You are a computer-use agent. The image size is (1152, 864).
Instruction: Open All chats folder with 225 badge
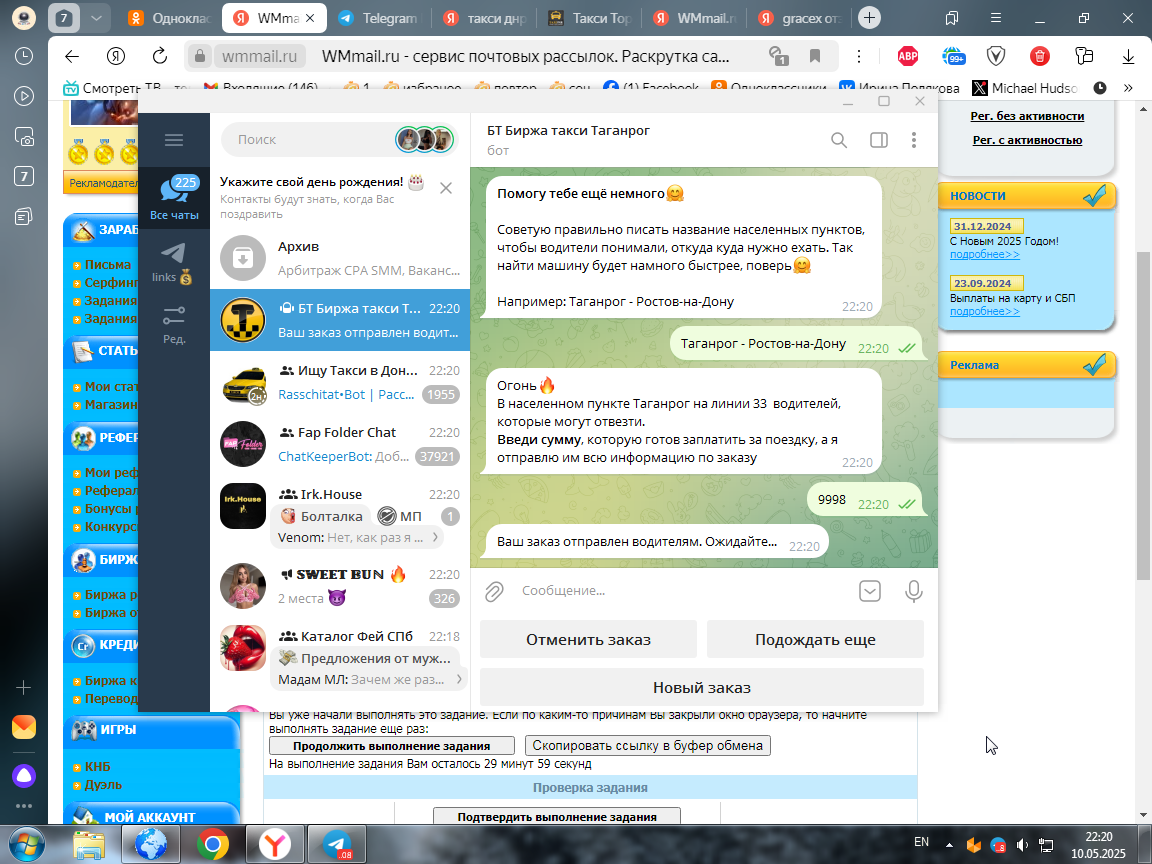tap(174, 197)
